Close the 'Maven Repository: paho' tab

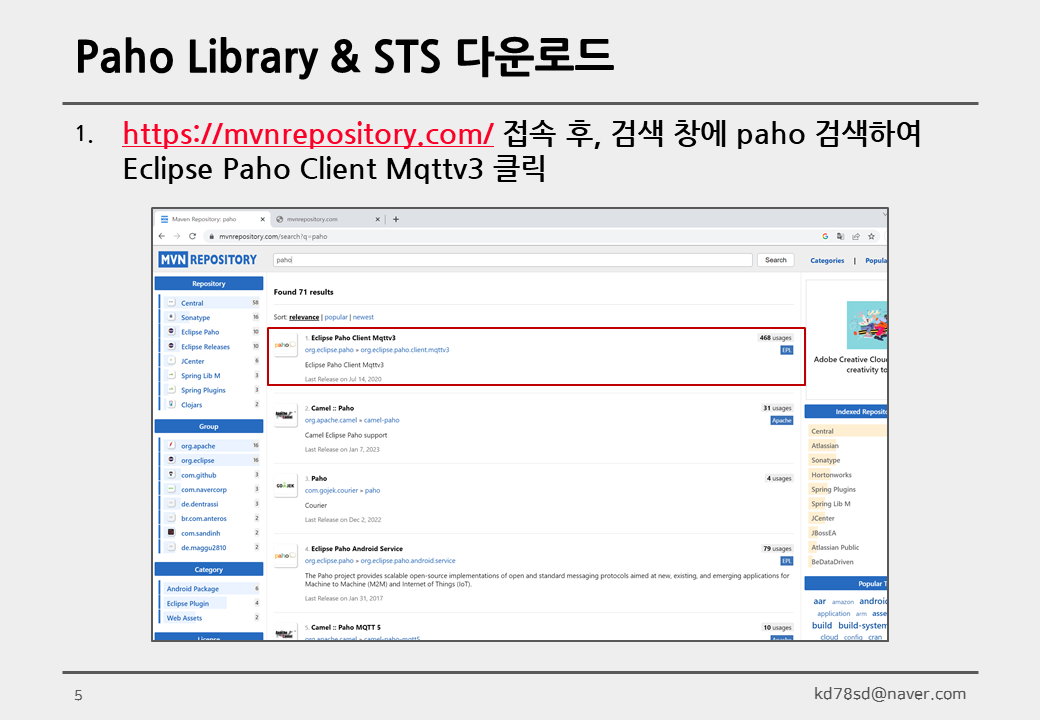[x=263, y=219]
